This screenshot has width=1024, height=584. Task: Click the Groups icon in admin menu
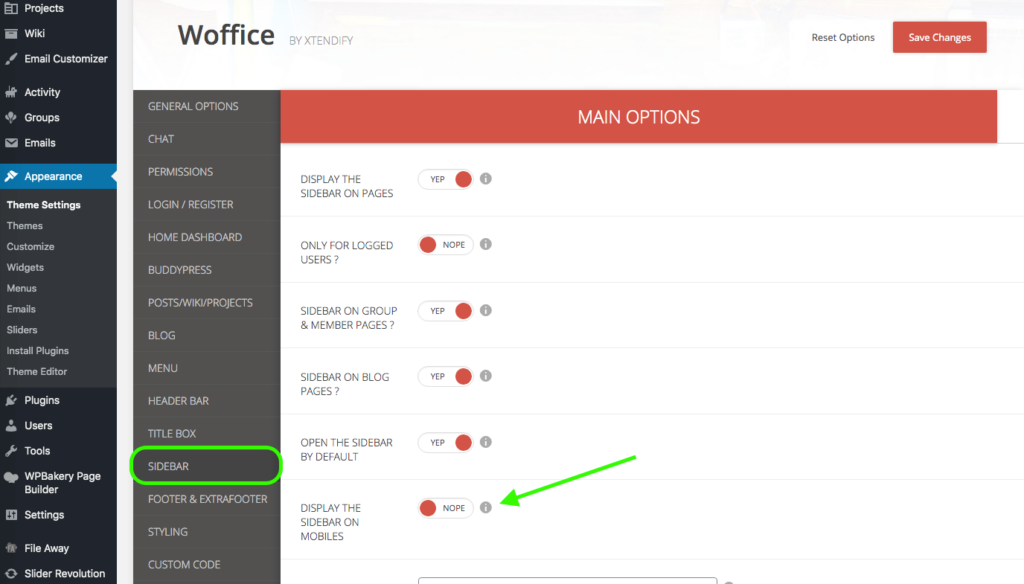11,118
